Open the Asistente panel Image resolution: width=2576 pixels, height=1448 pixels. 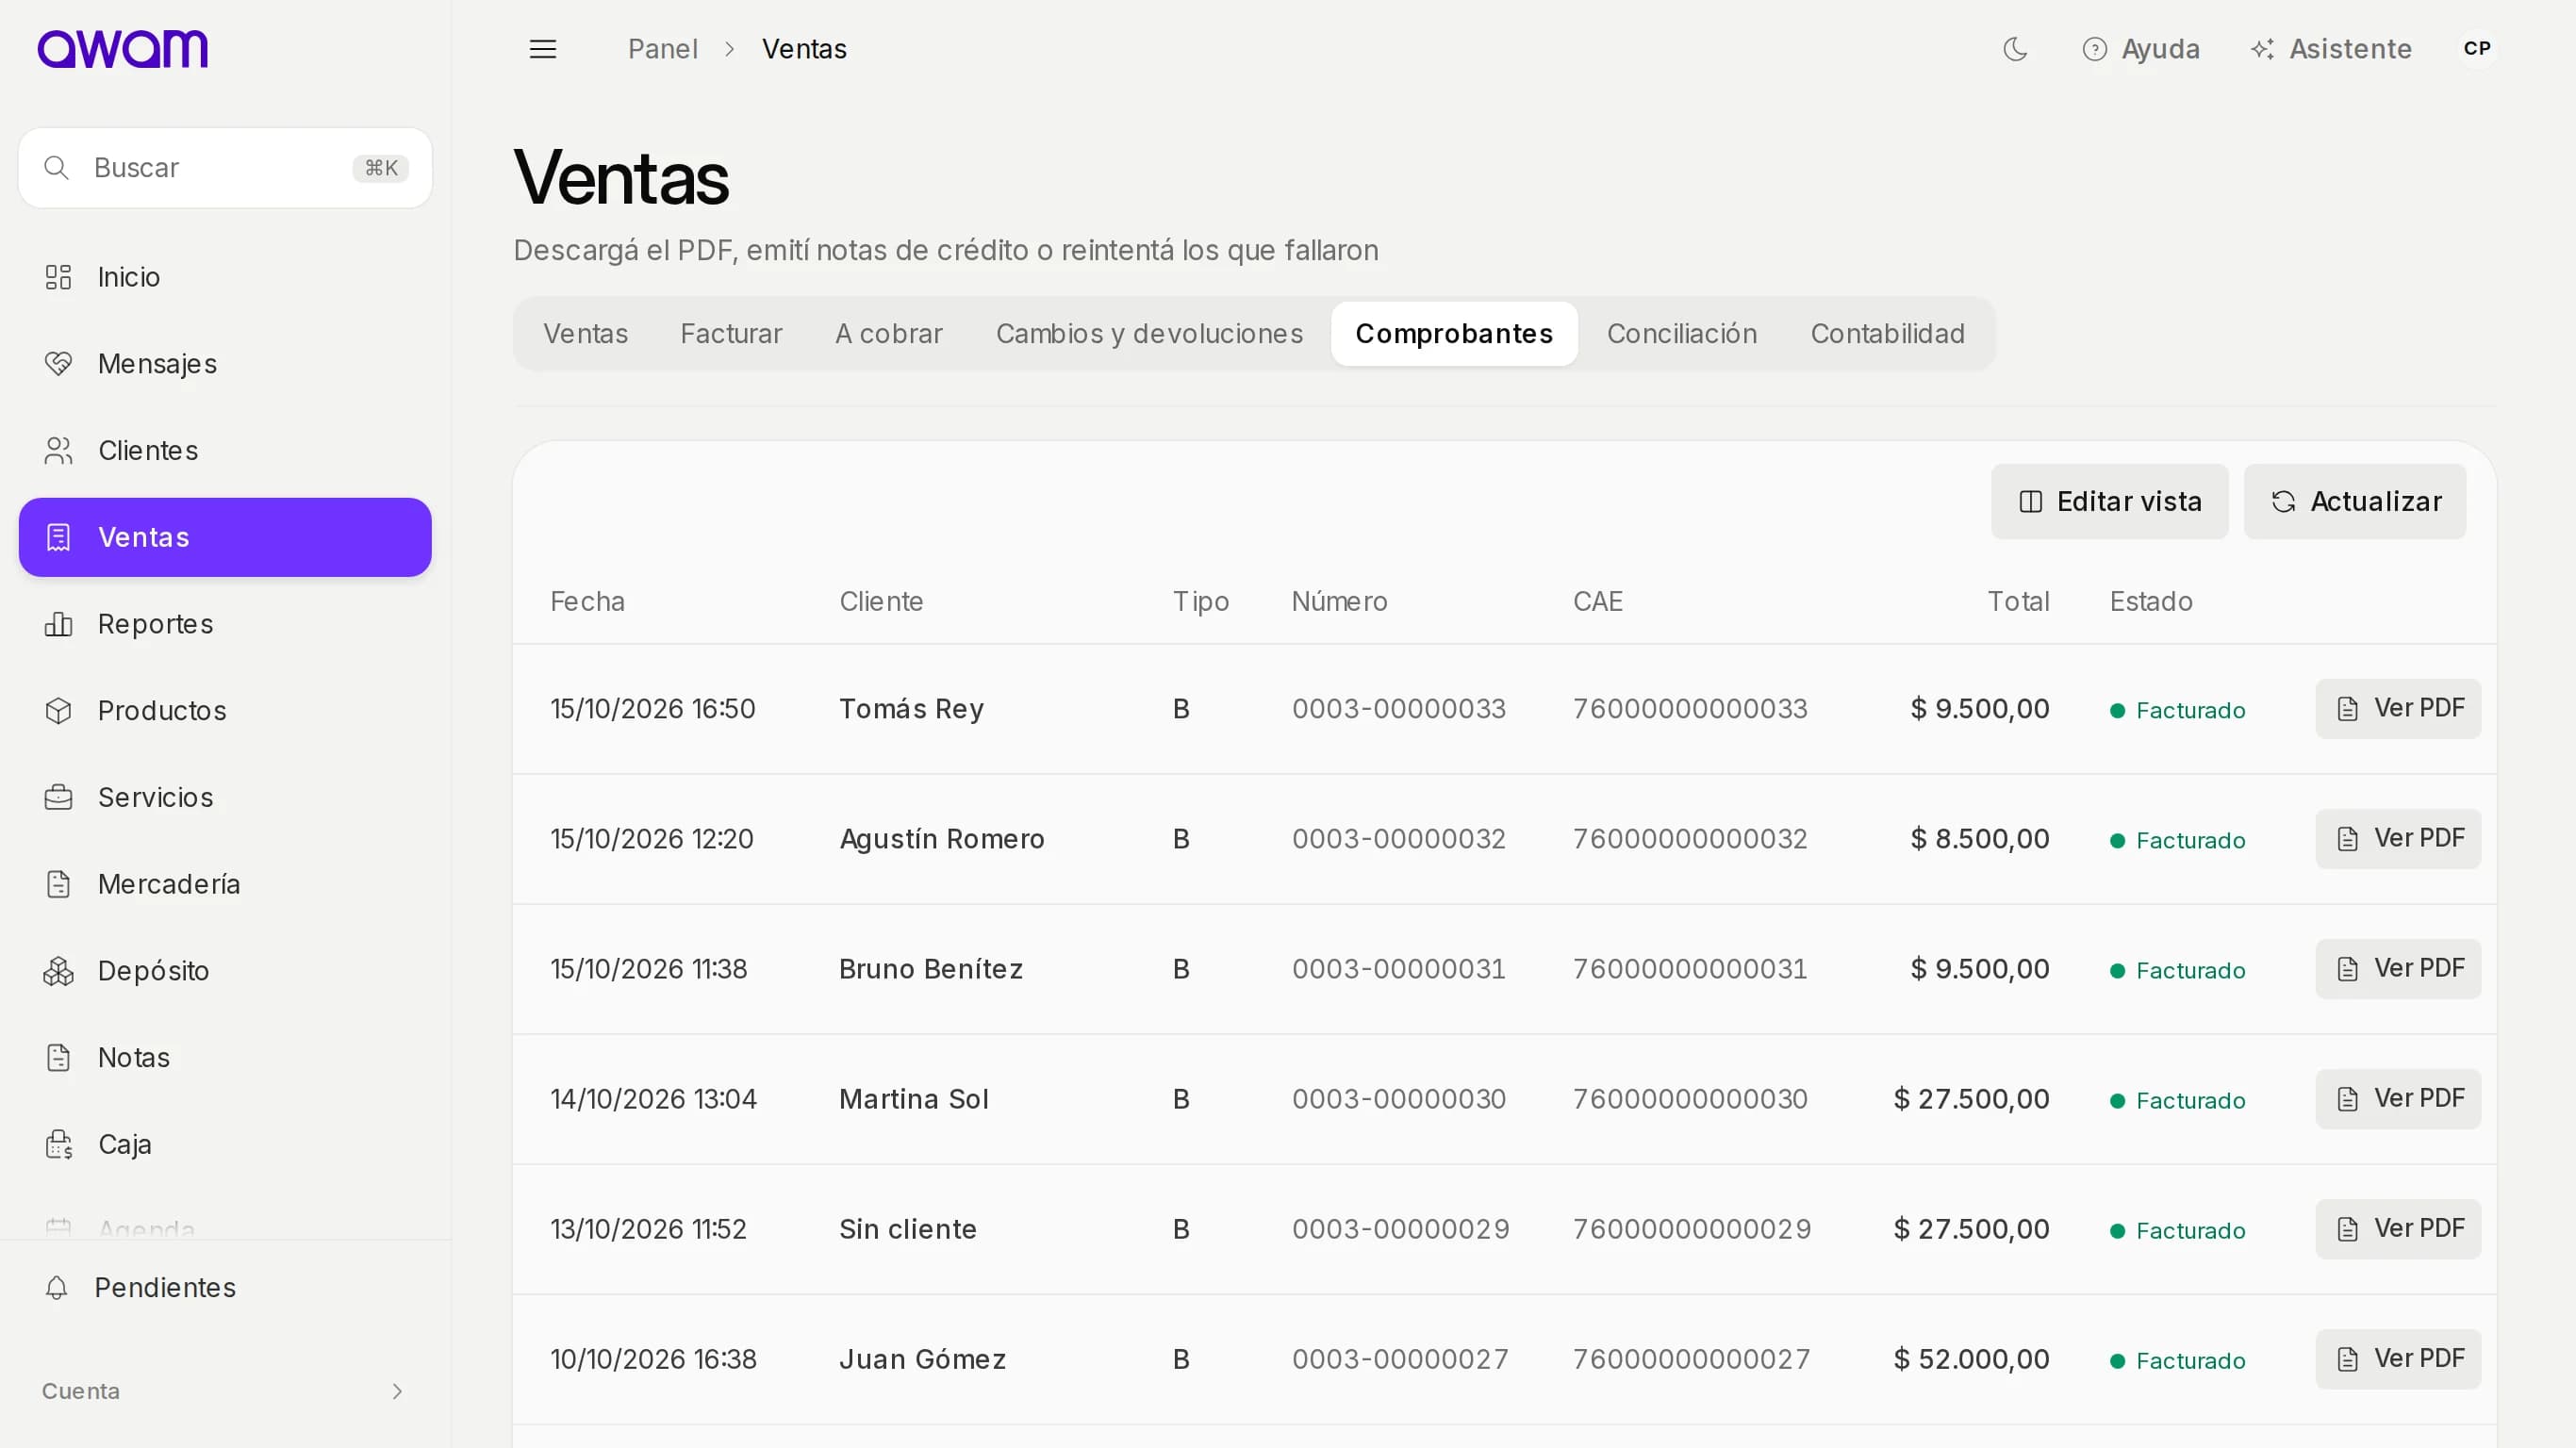[x=2331, y=49]
